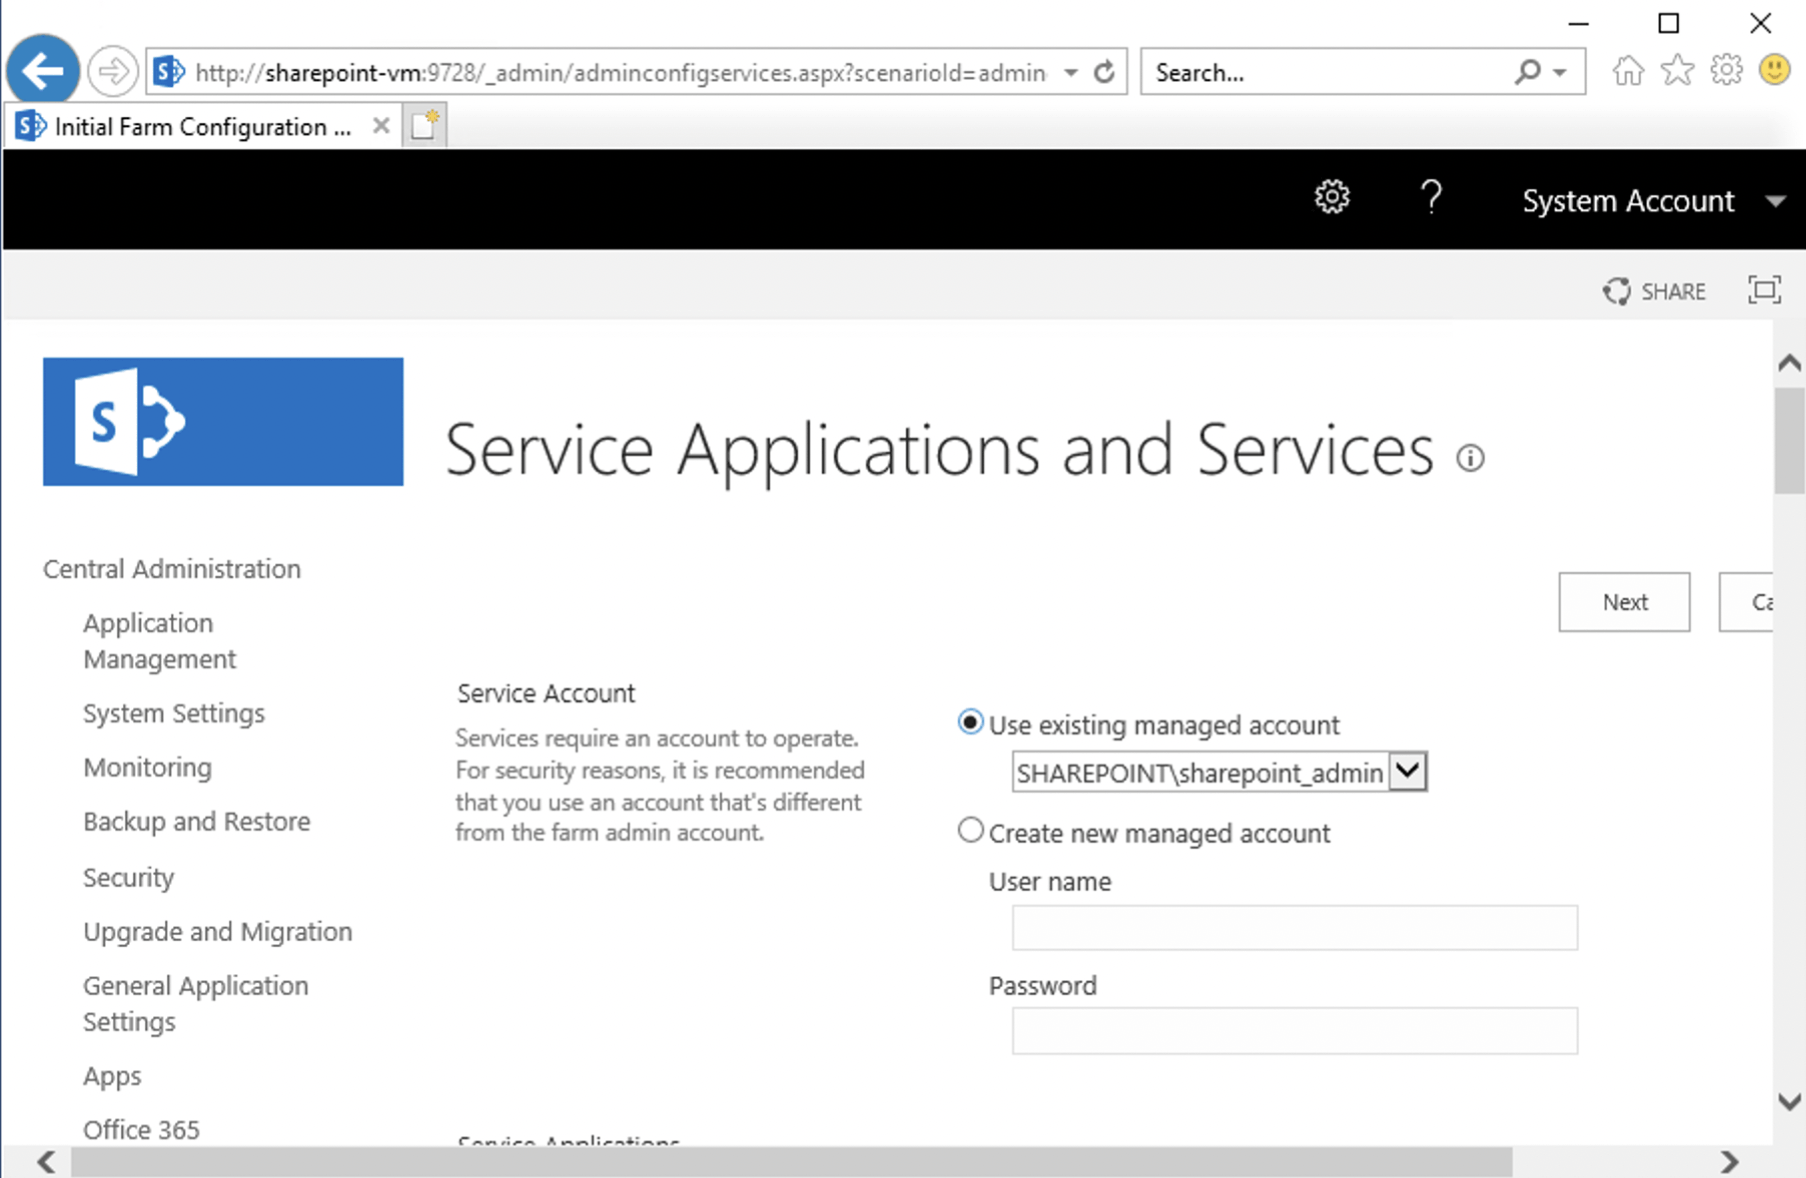Go to browser home page icon

[x=1628, y=71]
